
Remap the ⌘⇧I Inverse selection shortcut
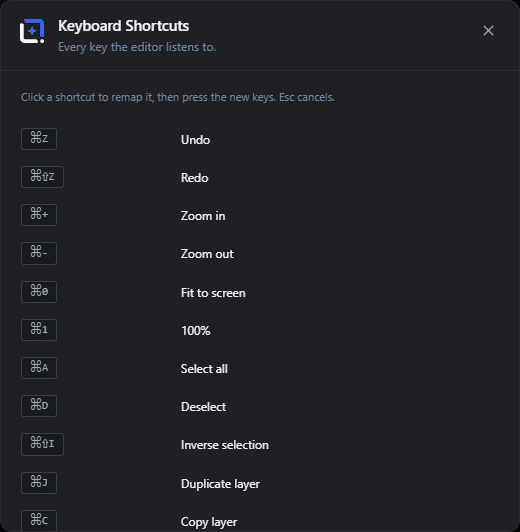42,444
